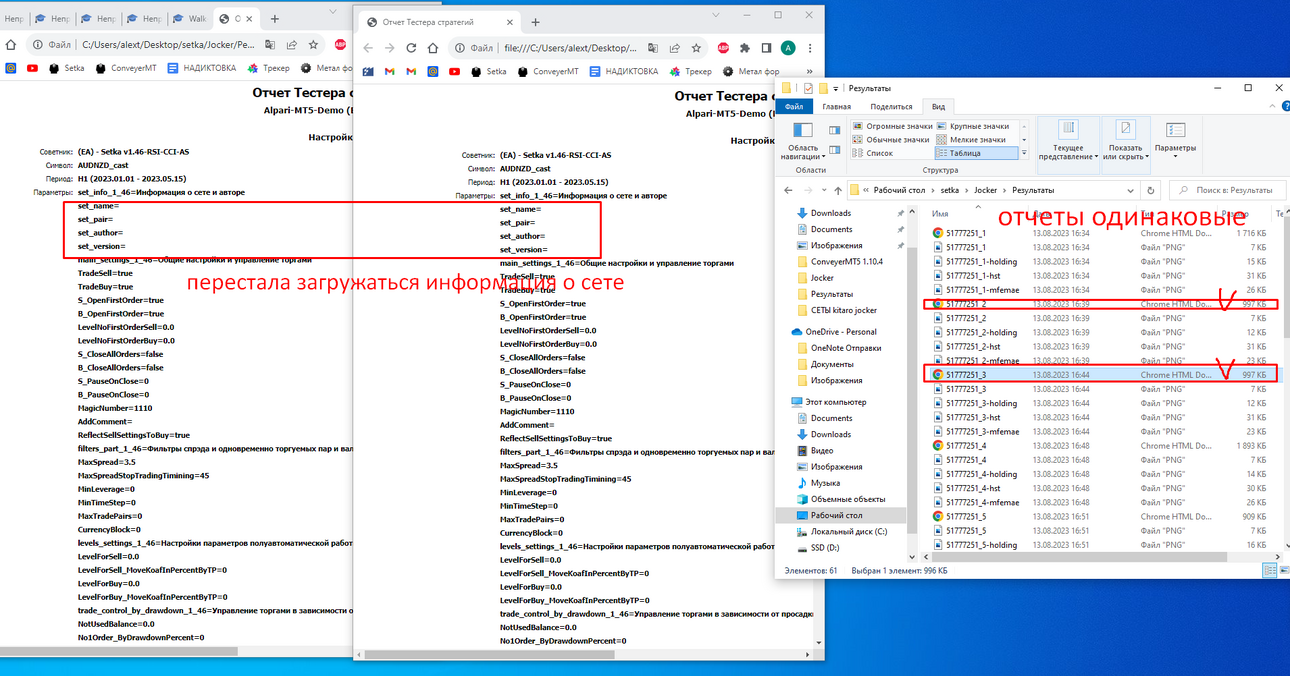
Task: Click home button in front Chrome window
Action: pos(434,47)
